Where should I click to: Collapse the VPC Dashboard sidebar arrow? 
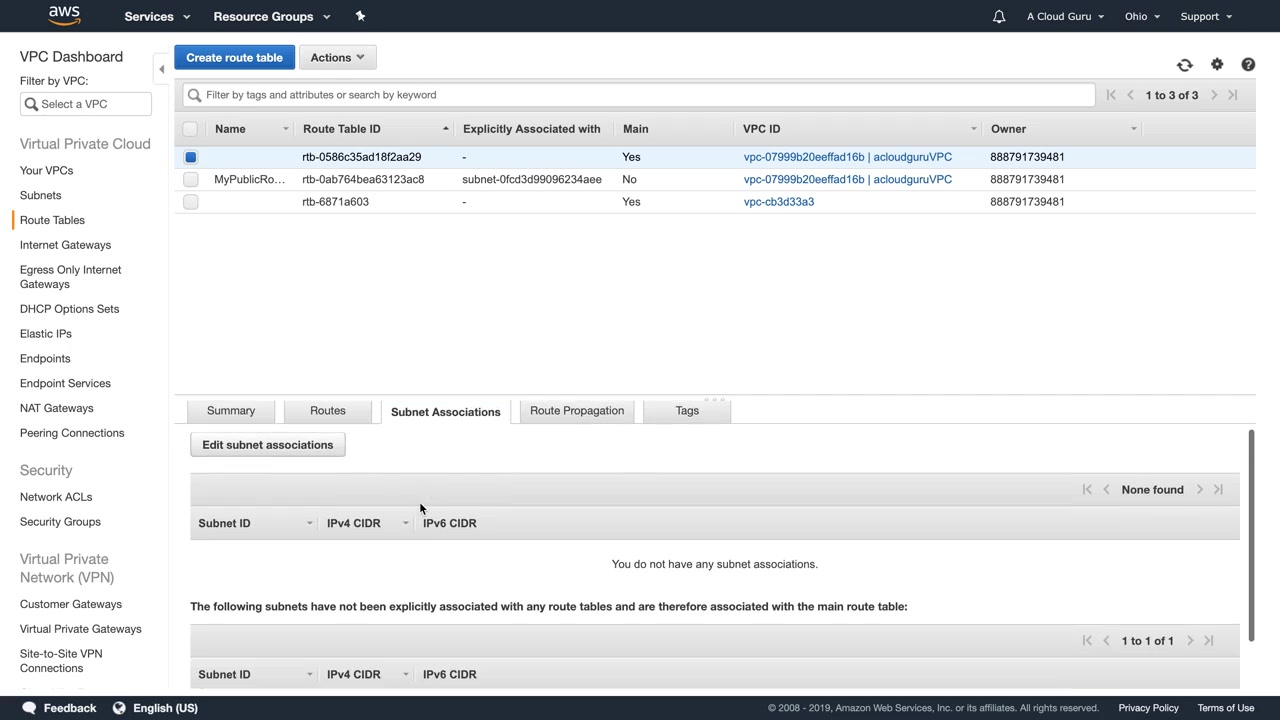(x=161, y=69)
